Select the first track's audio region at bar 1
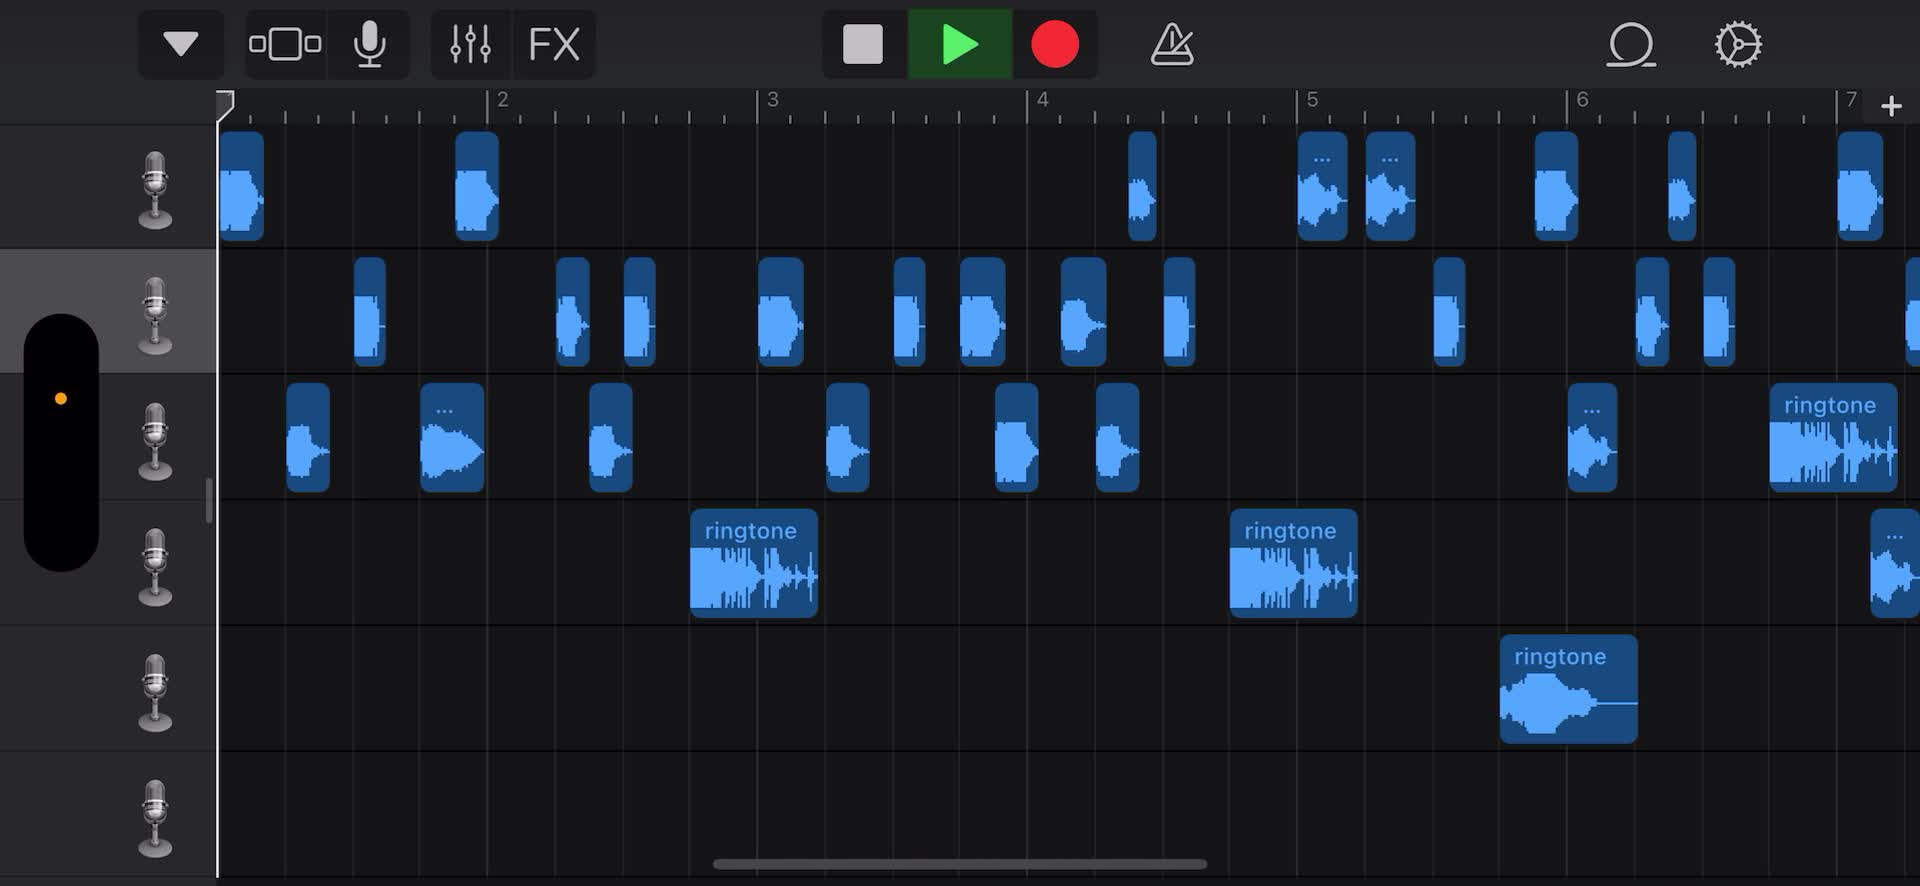Image resolution: width=1920 pixels, height=886 pixels. (241, 186)
